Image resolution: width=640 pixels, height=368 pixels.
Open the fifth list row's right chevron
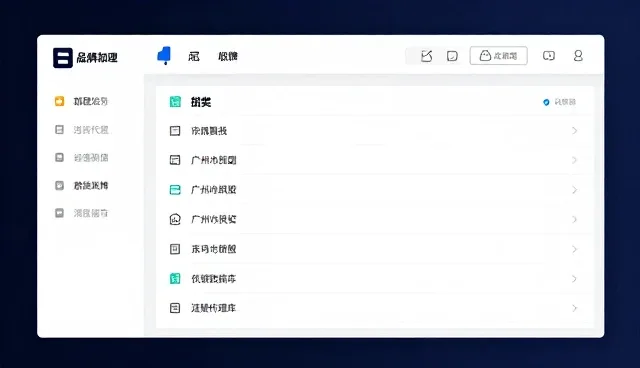point(574,249)
